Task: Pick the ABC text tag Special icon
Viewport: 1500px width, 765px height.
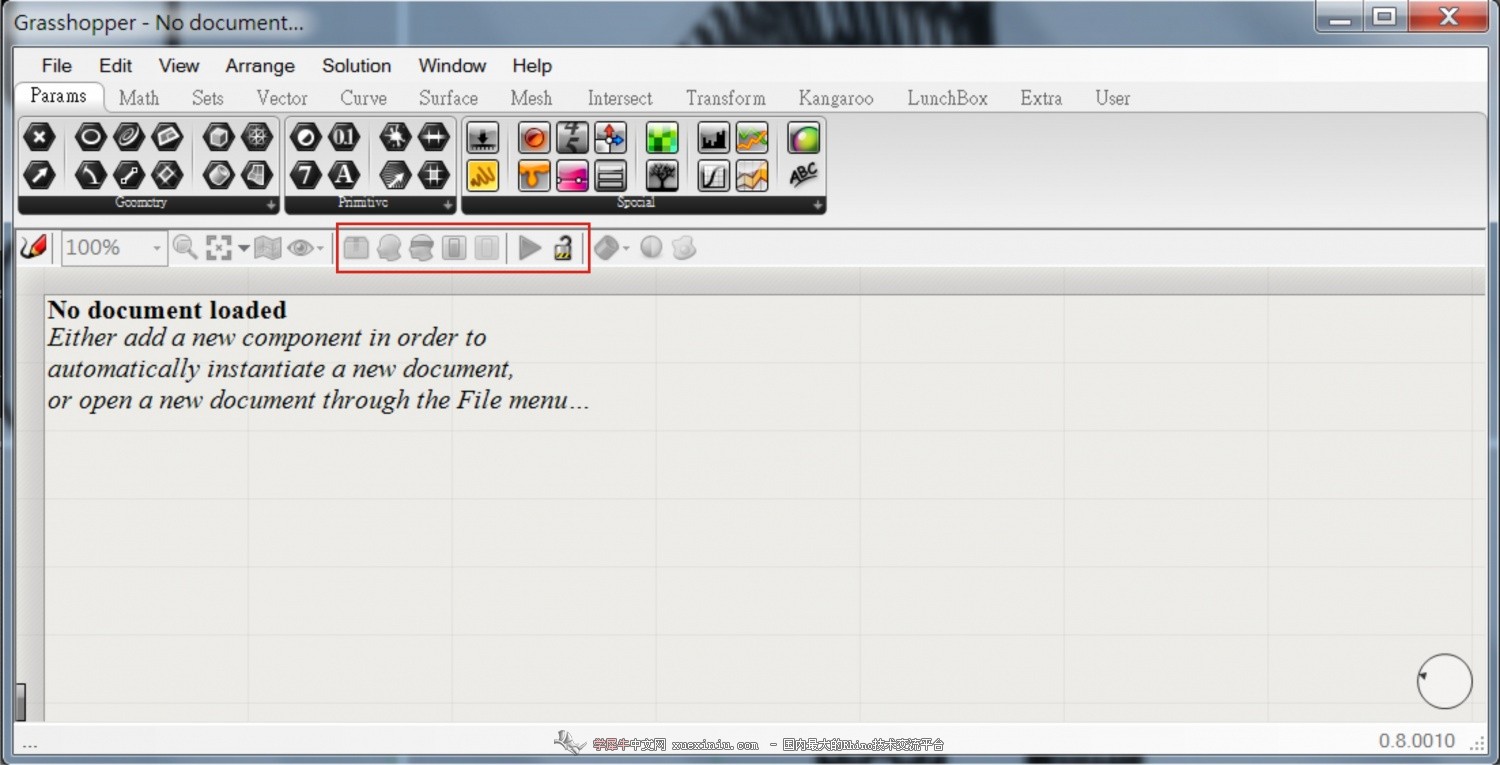Action: tap(804, 175)
